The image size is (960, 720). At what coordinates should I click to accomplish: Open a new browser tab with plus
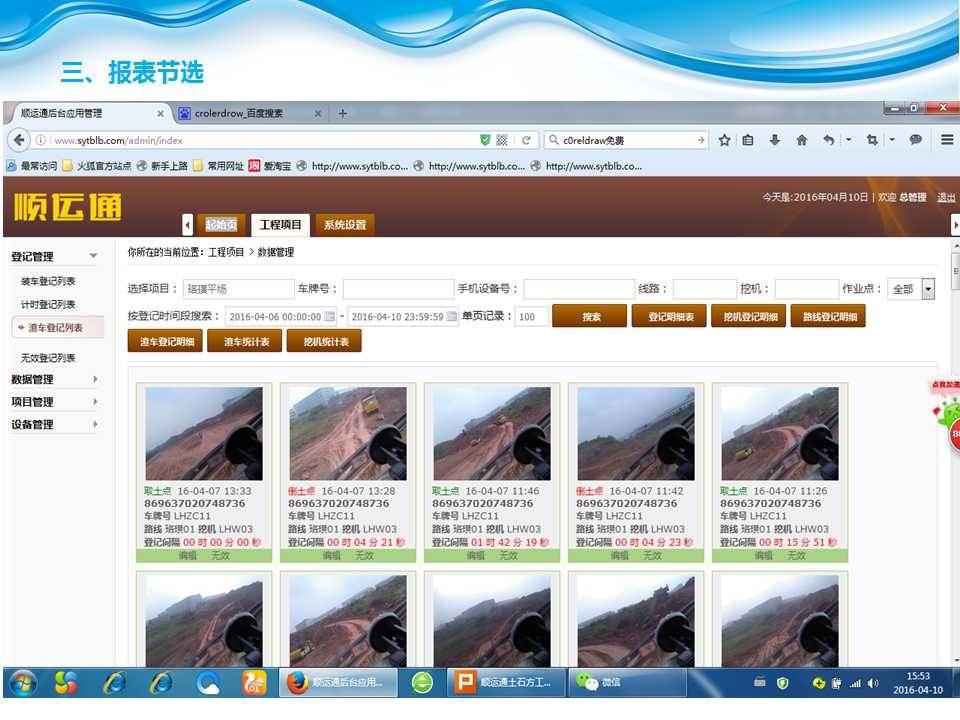click(343, 113)
